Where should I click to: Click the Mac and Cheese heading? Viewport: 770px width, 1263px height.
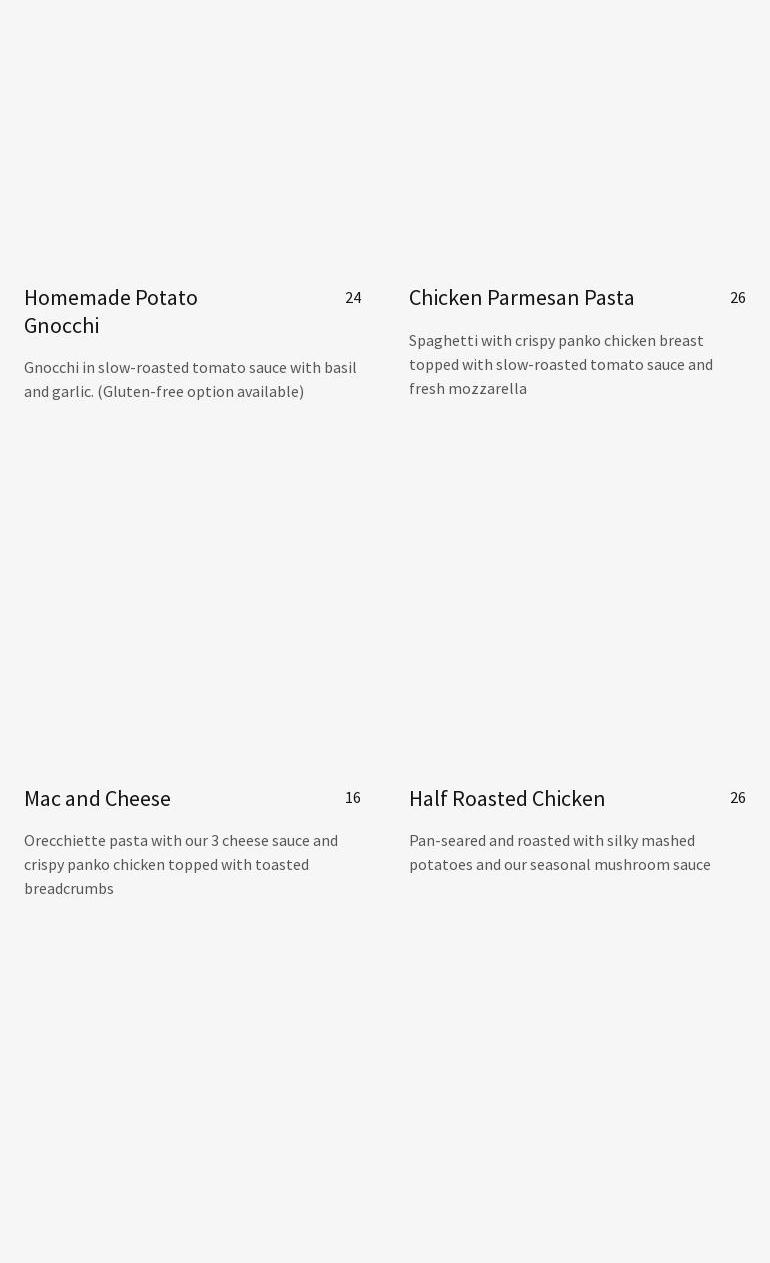(x=97, y=799)
